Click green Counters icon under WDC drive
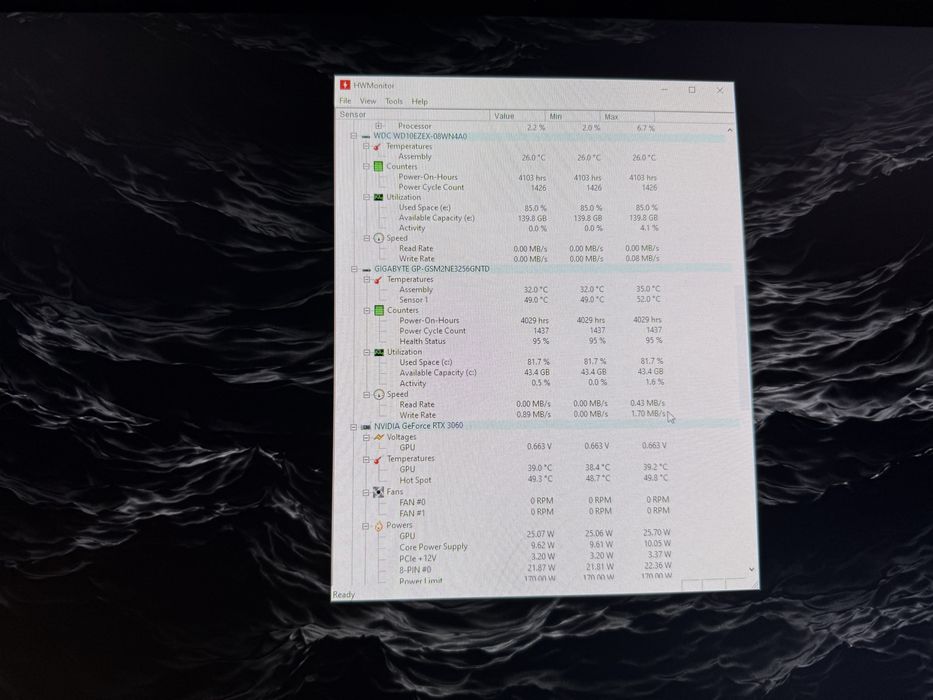 378,167
